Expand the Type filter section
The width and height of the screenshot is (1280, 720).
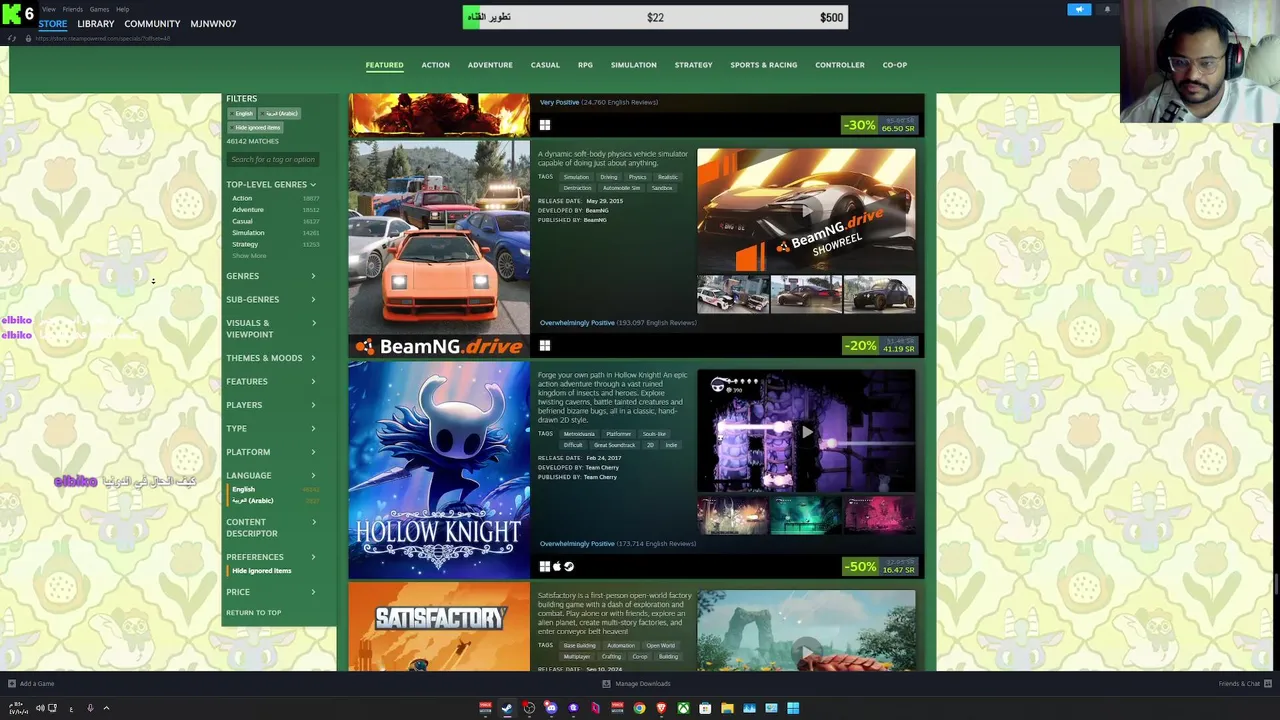tap(271, 429)
